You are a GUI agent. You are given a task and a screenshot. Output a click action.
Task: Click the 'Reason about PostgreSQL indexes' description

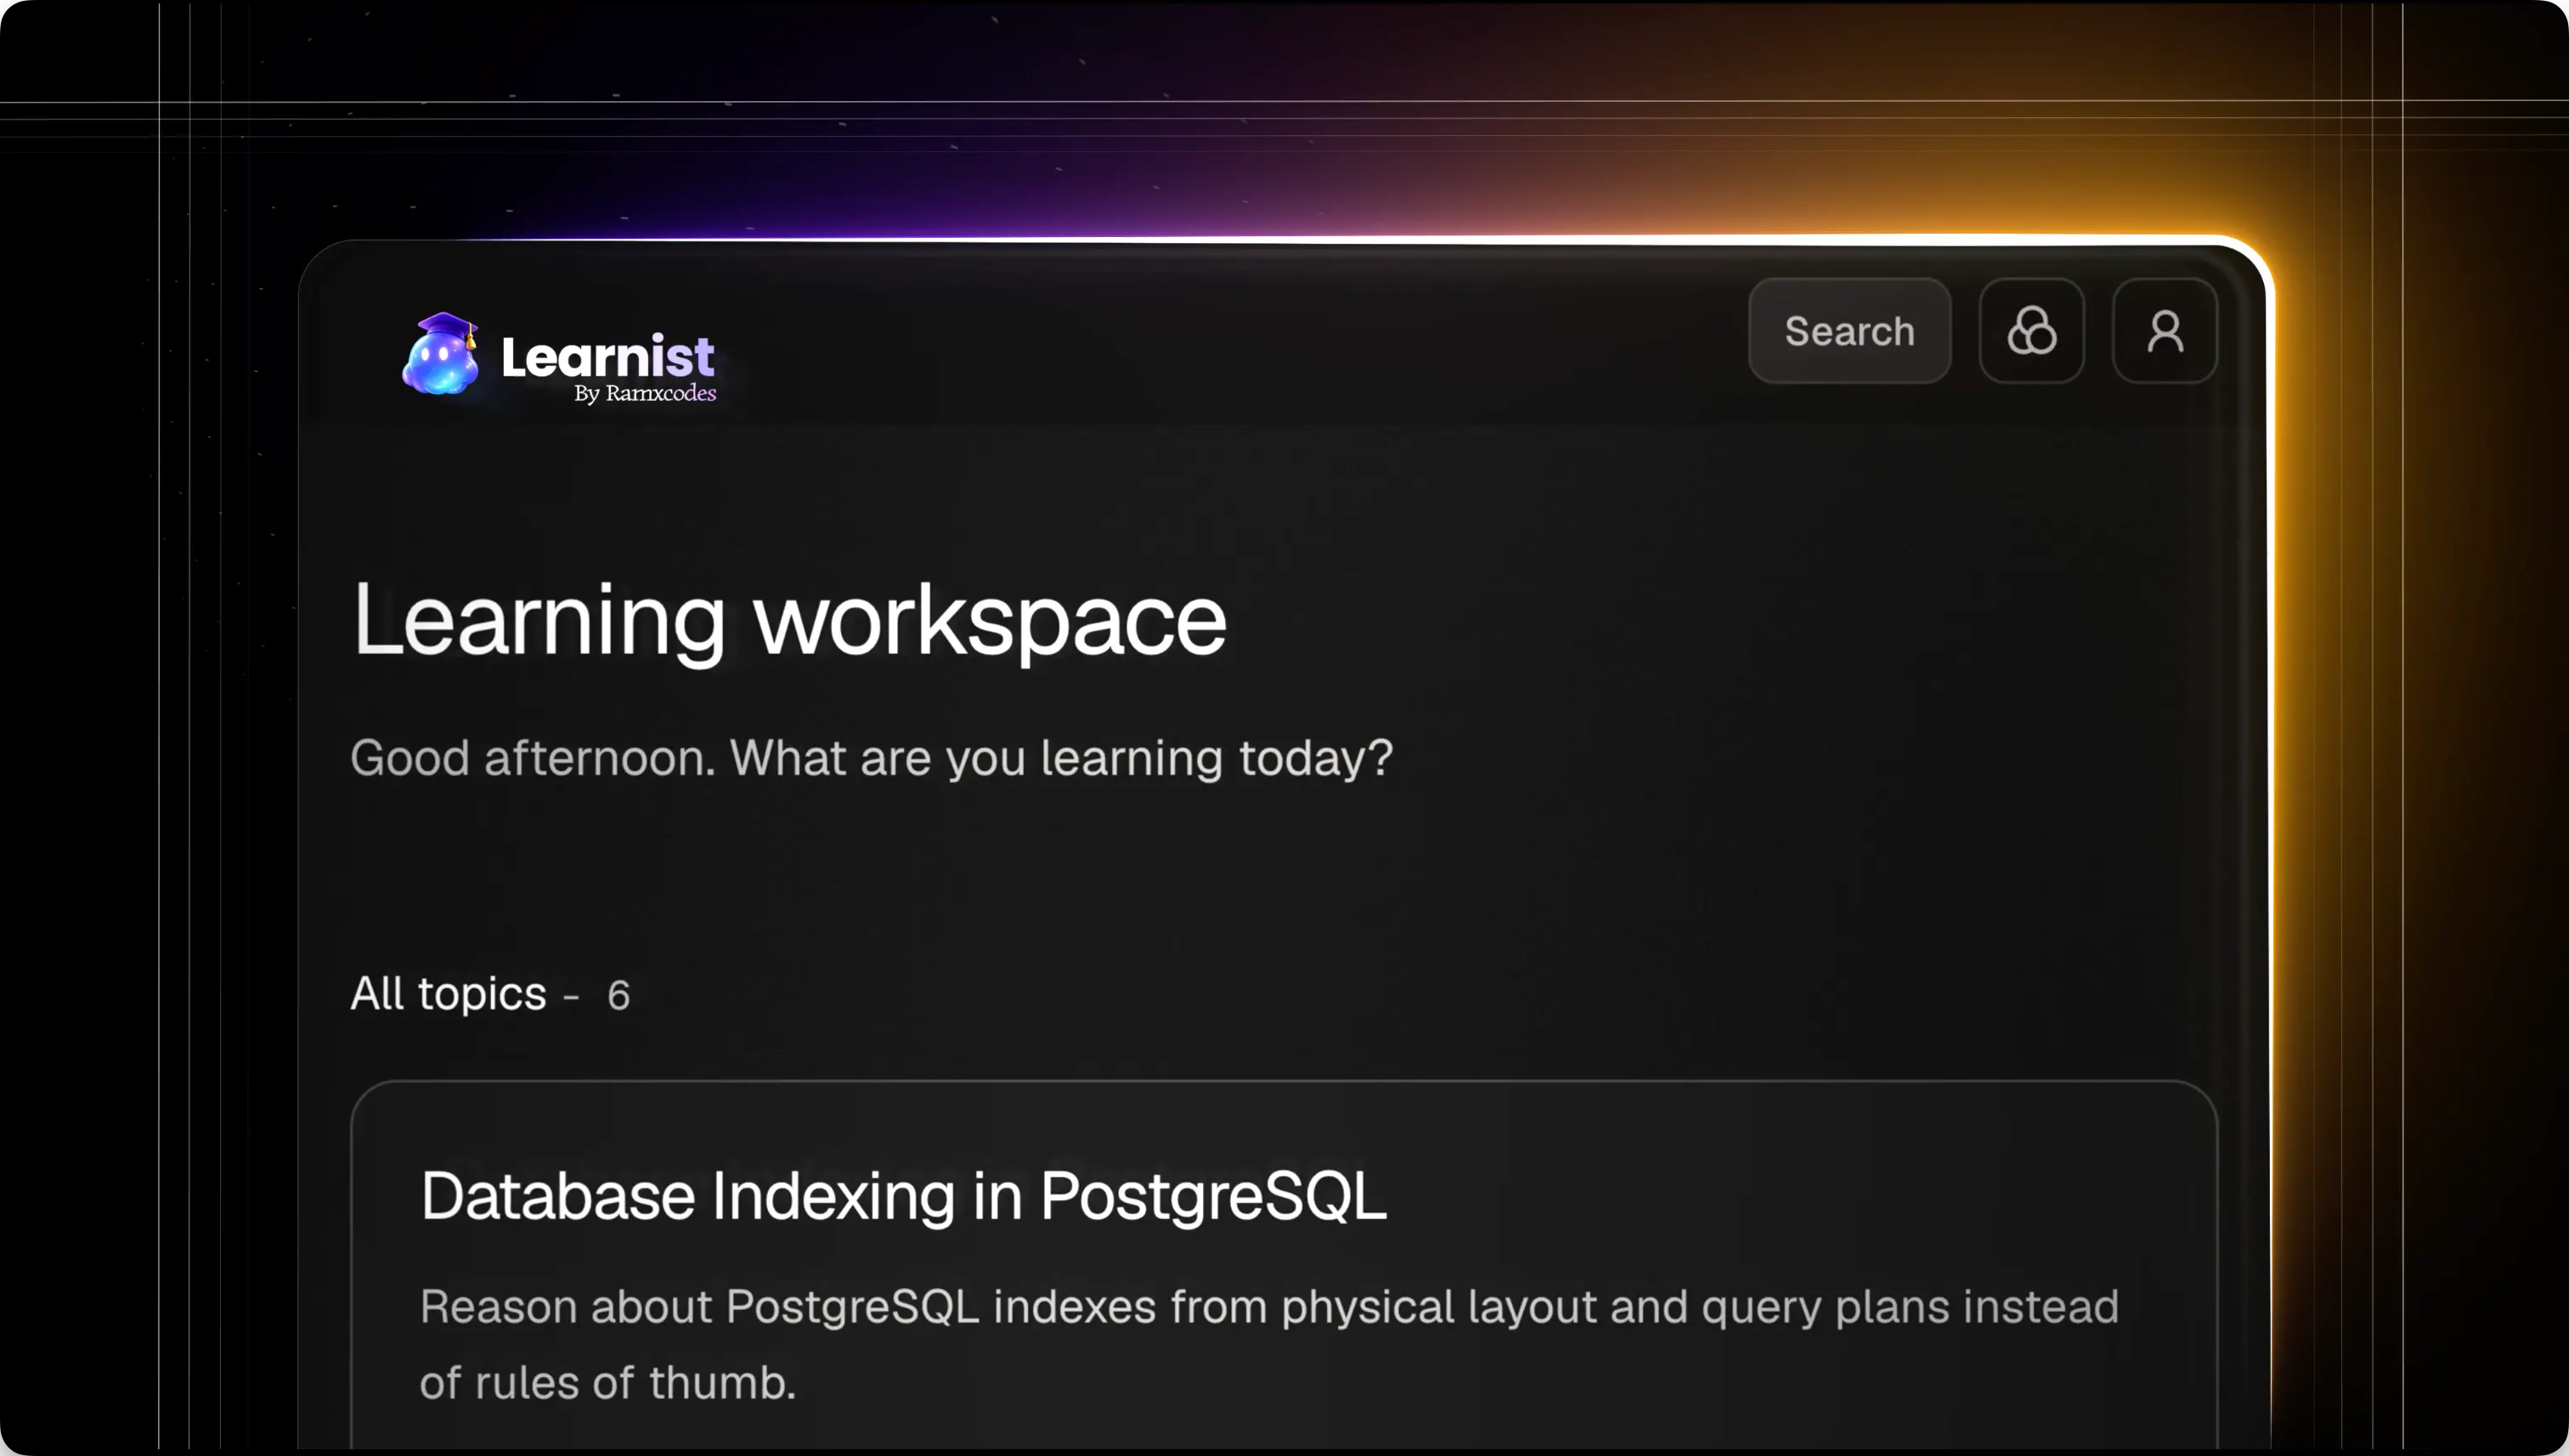click(1269, 1344)
